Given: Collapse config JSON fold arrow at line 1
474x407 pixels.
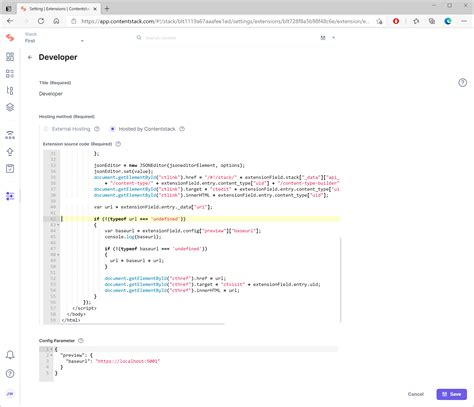Looking at the screenshot, I should click(51, 349).
